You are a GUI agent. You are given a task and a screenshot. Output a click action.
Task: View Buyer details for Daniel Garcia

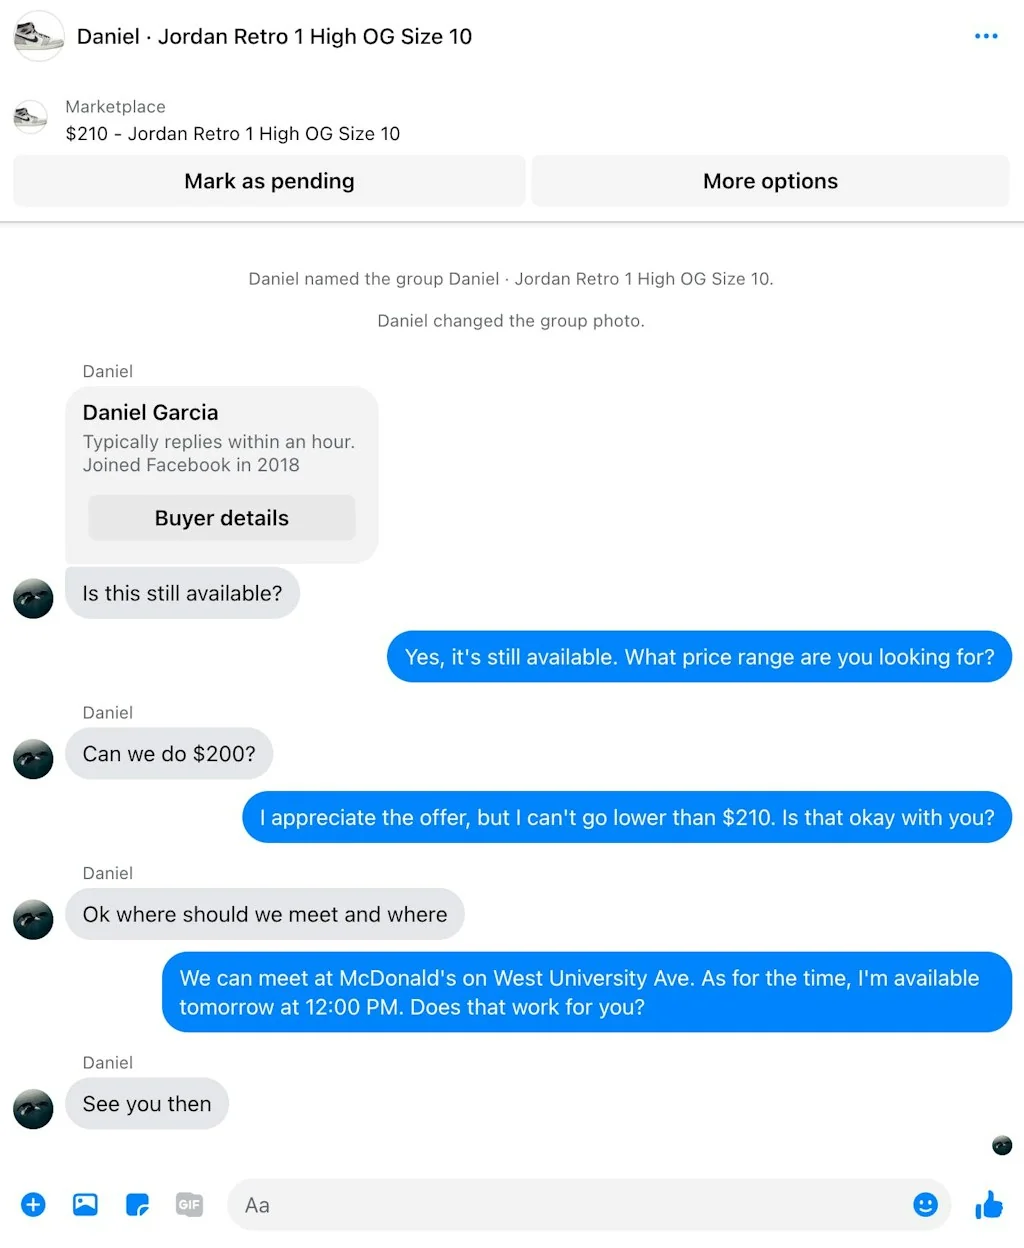coord(221,517)
